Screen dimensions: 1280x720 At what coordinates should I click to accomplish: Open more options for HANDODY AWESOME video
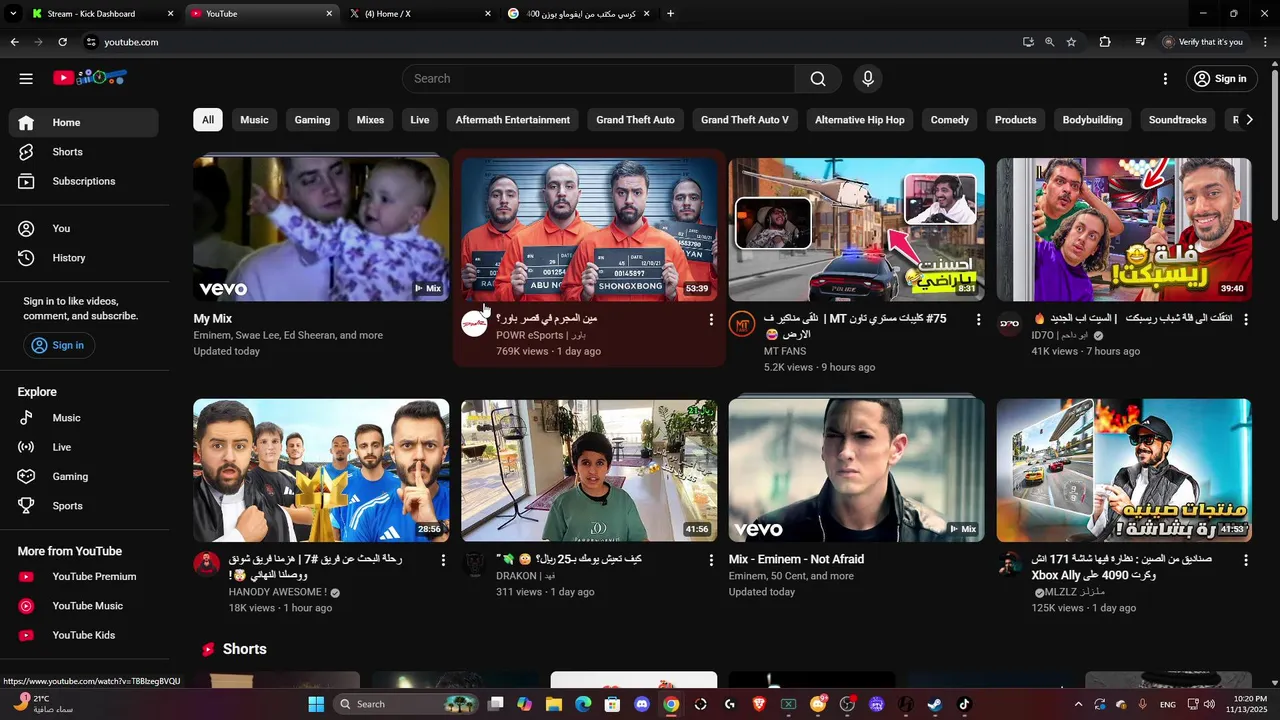pyautogui.click(x=443, y=560)
